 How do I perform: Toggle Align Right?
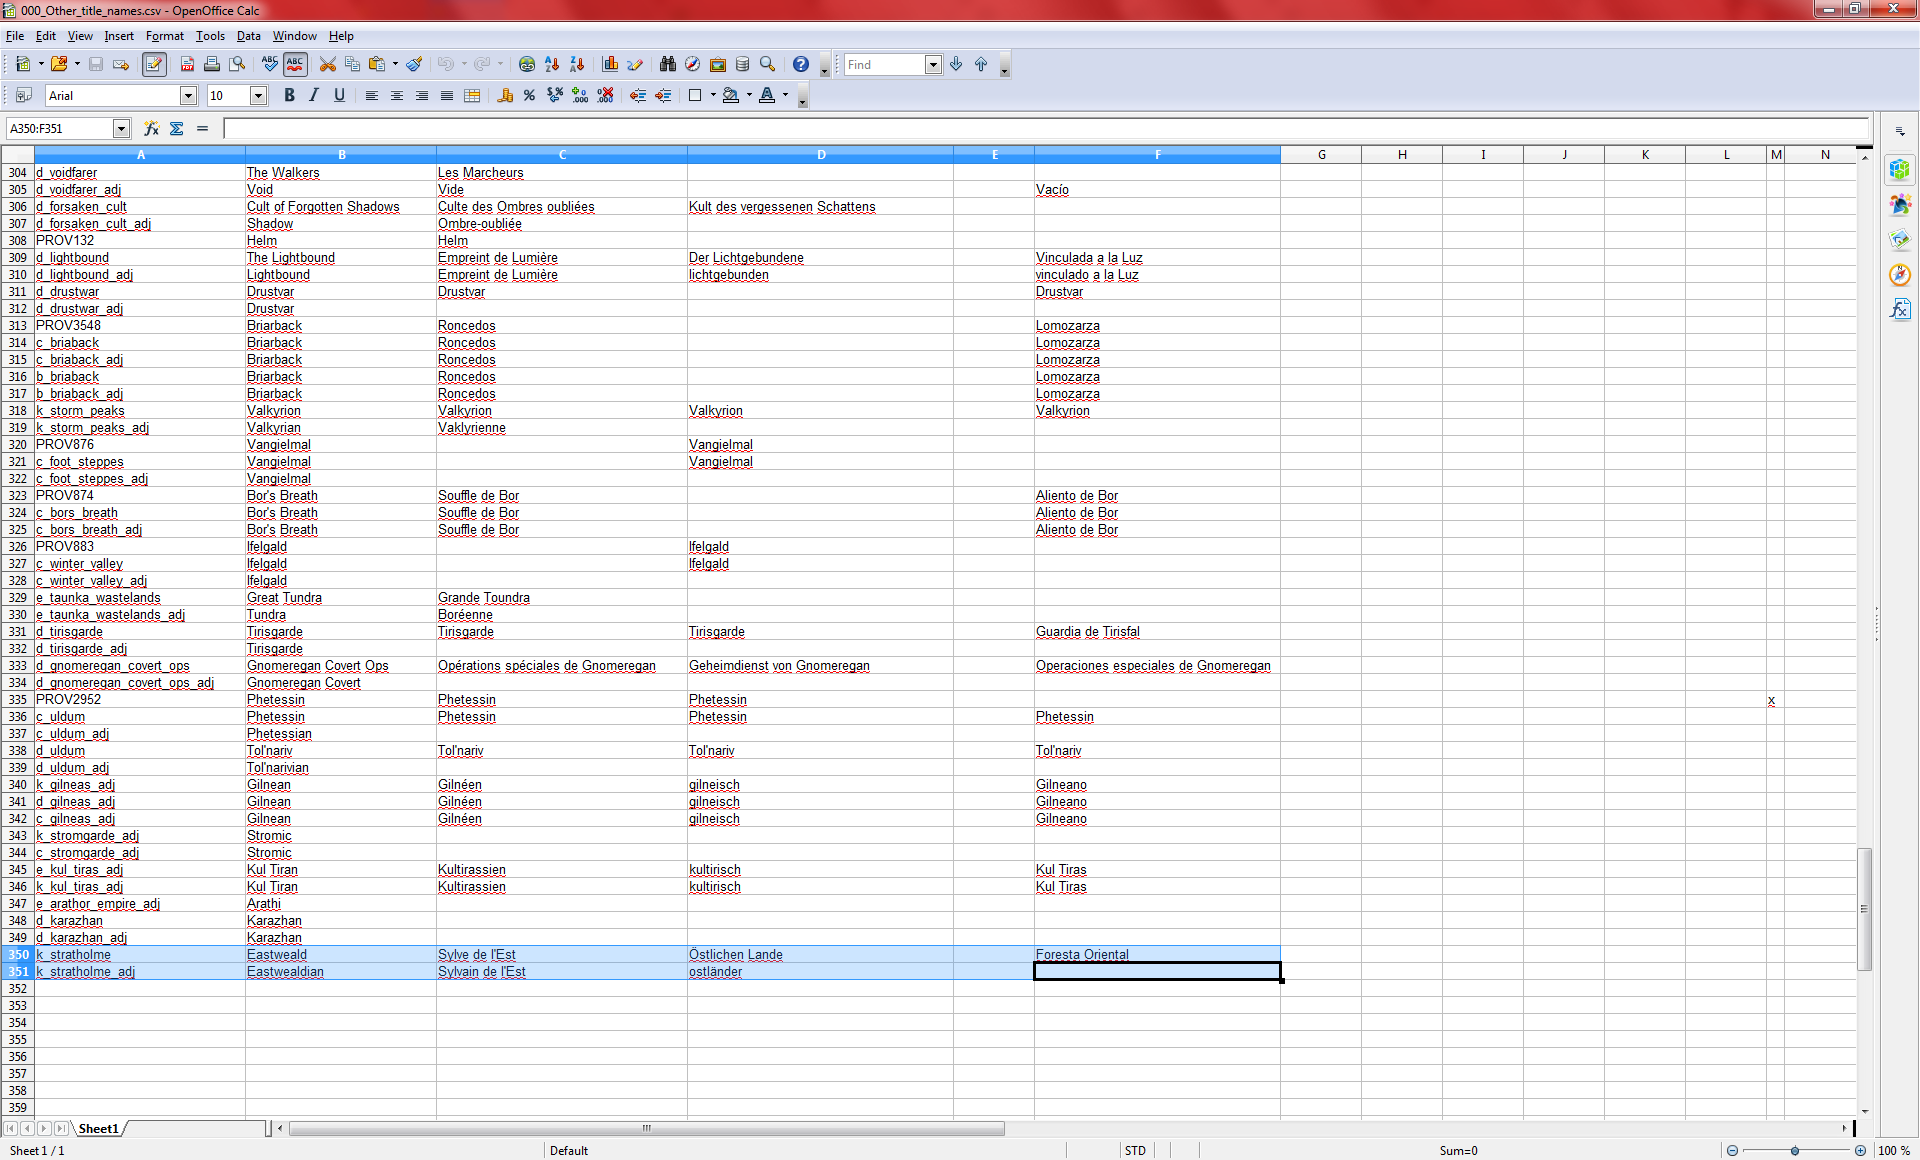pyautogui.click(x=422, y=95)
